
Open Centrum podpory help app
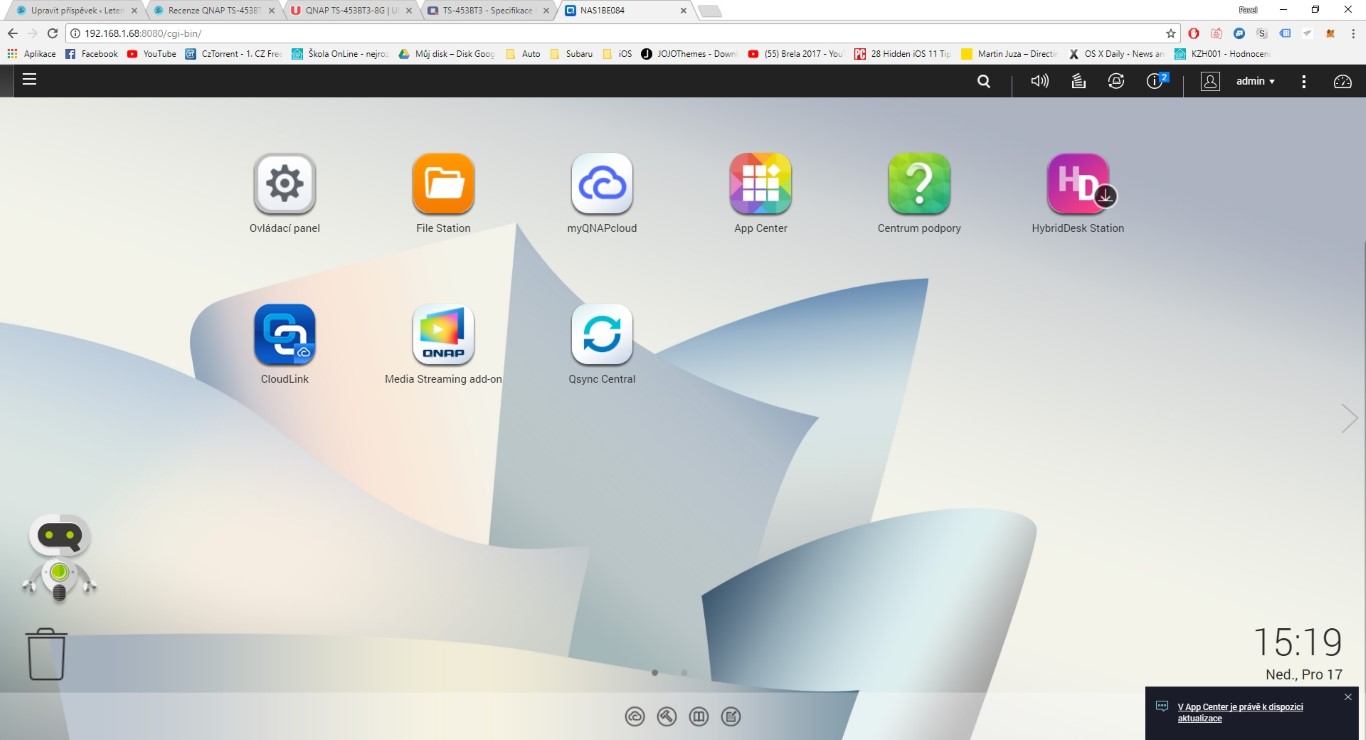[919, 184]
